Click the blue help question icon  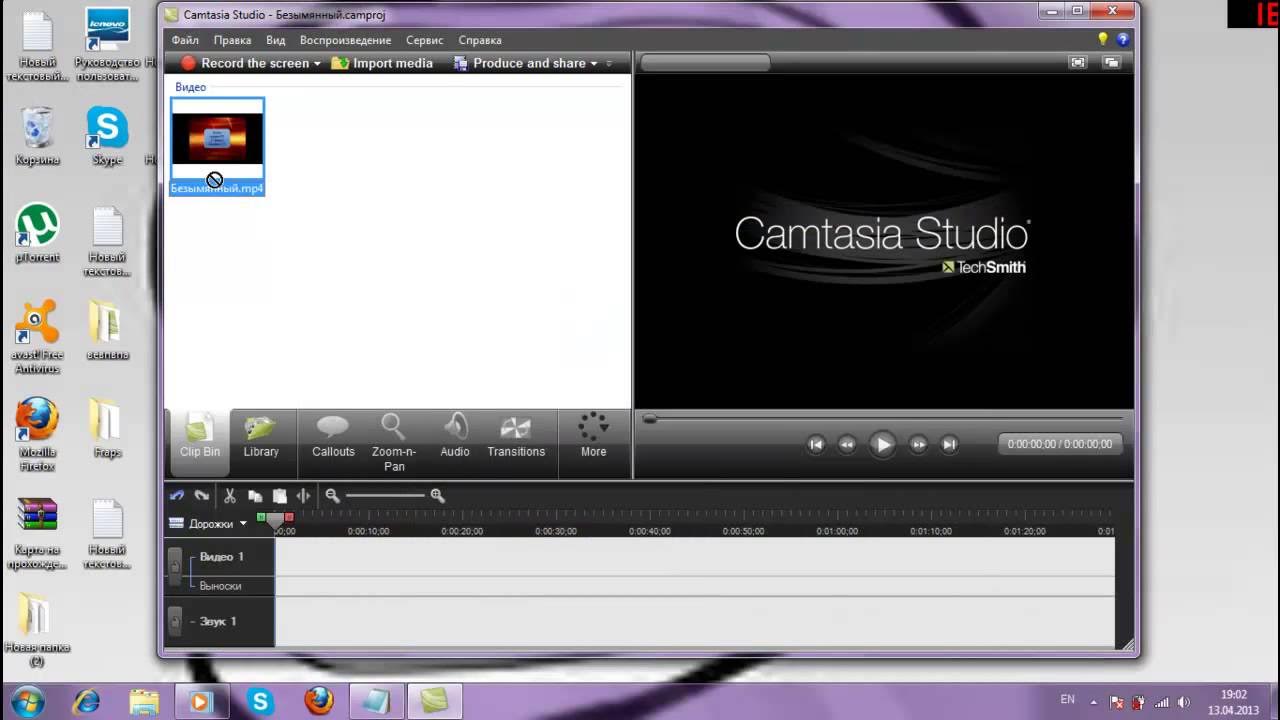1122,39
